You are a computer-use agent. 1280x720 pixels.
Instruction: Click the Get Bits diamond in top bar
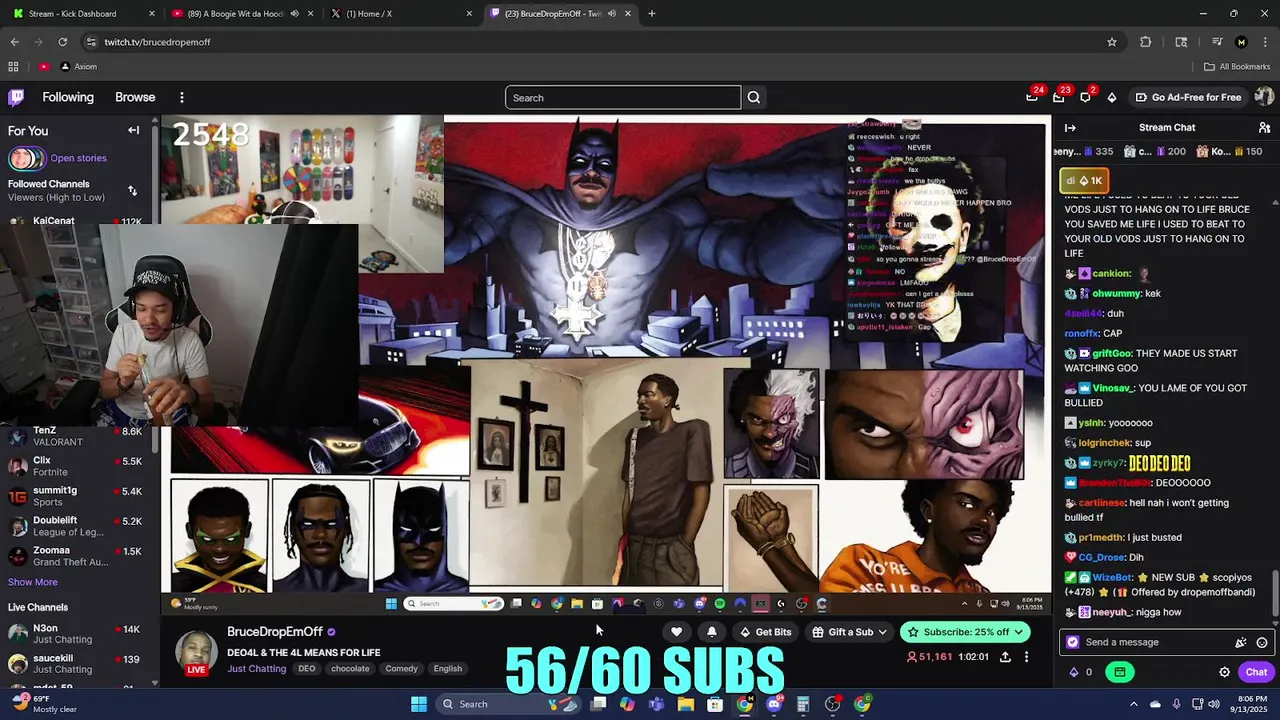coord(1111,97)
